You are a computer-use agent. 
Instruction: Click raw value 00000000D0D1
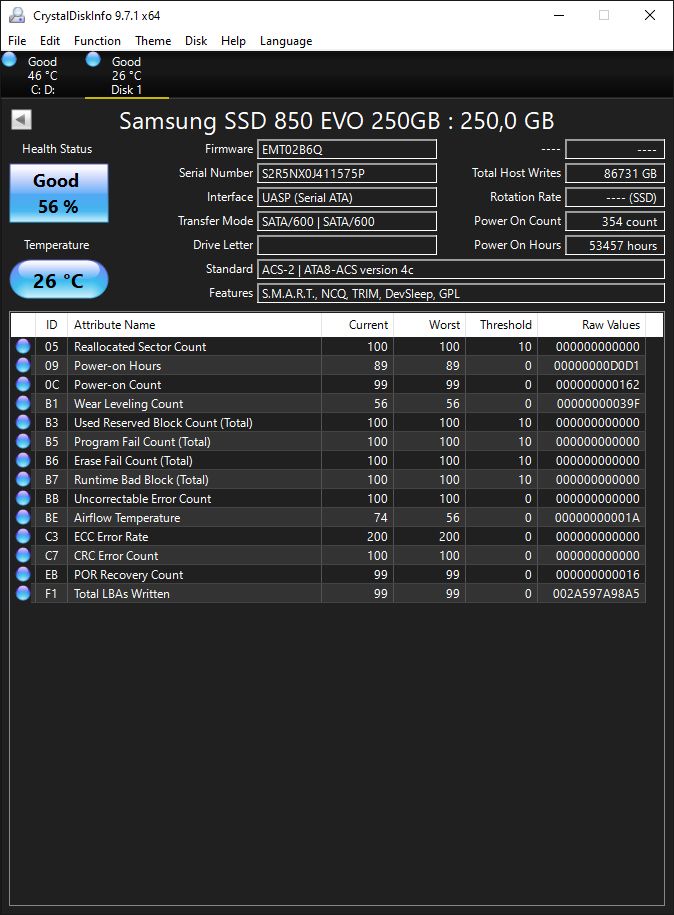(596, 366)
